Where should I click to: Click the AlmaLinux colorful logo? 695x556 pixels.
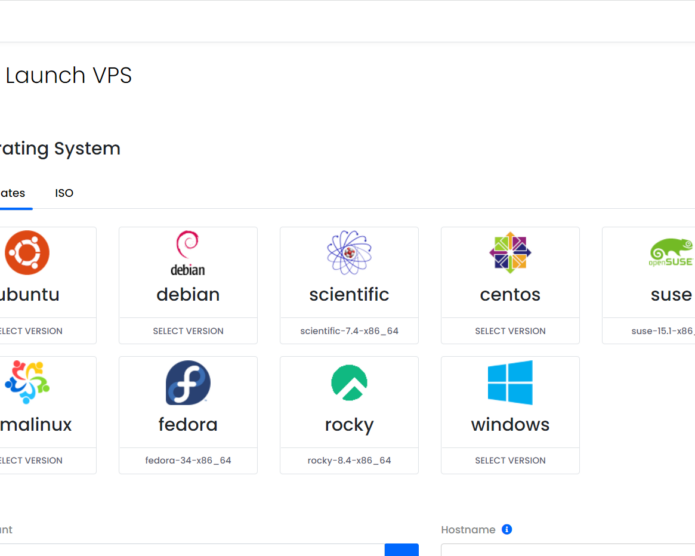(x=27, y=382)
